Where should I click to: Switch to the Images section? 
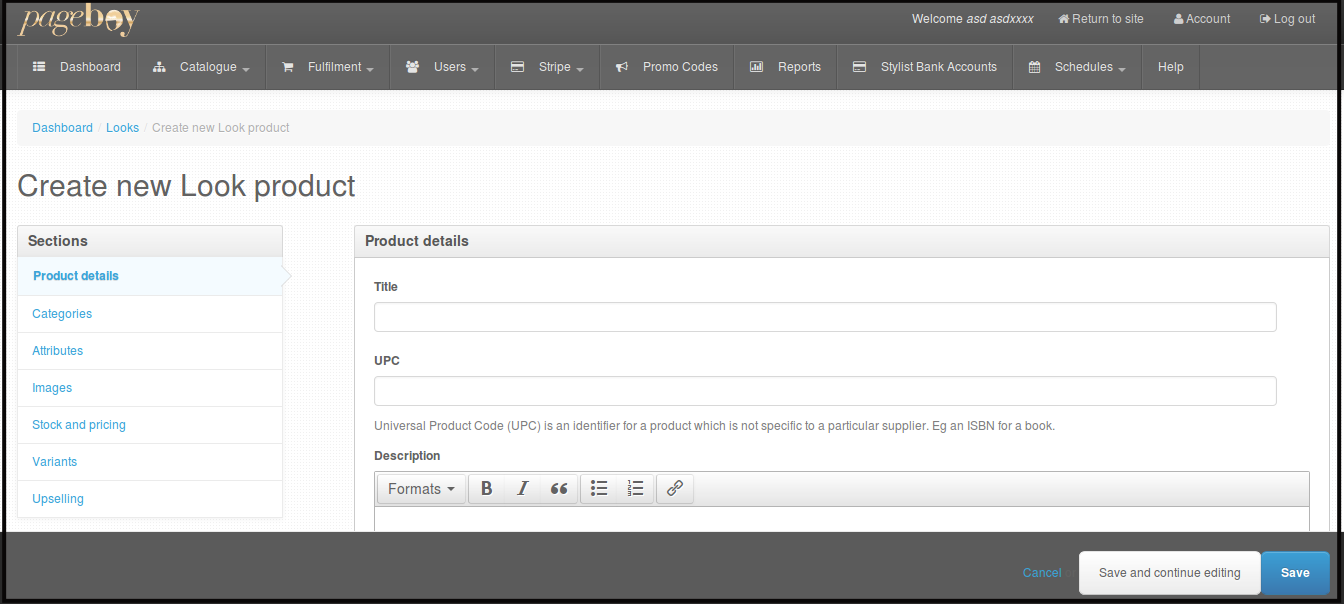point(150,388)
